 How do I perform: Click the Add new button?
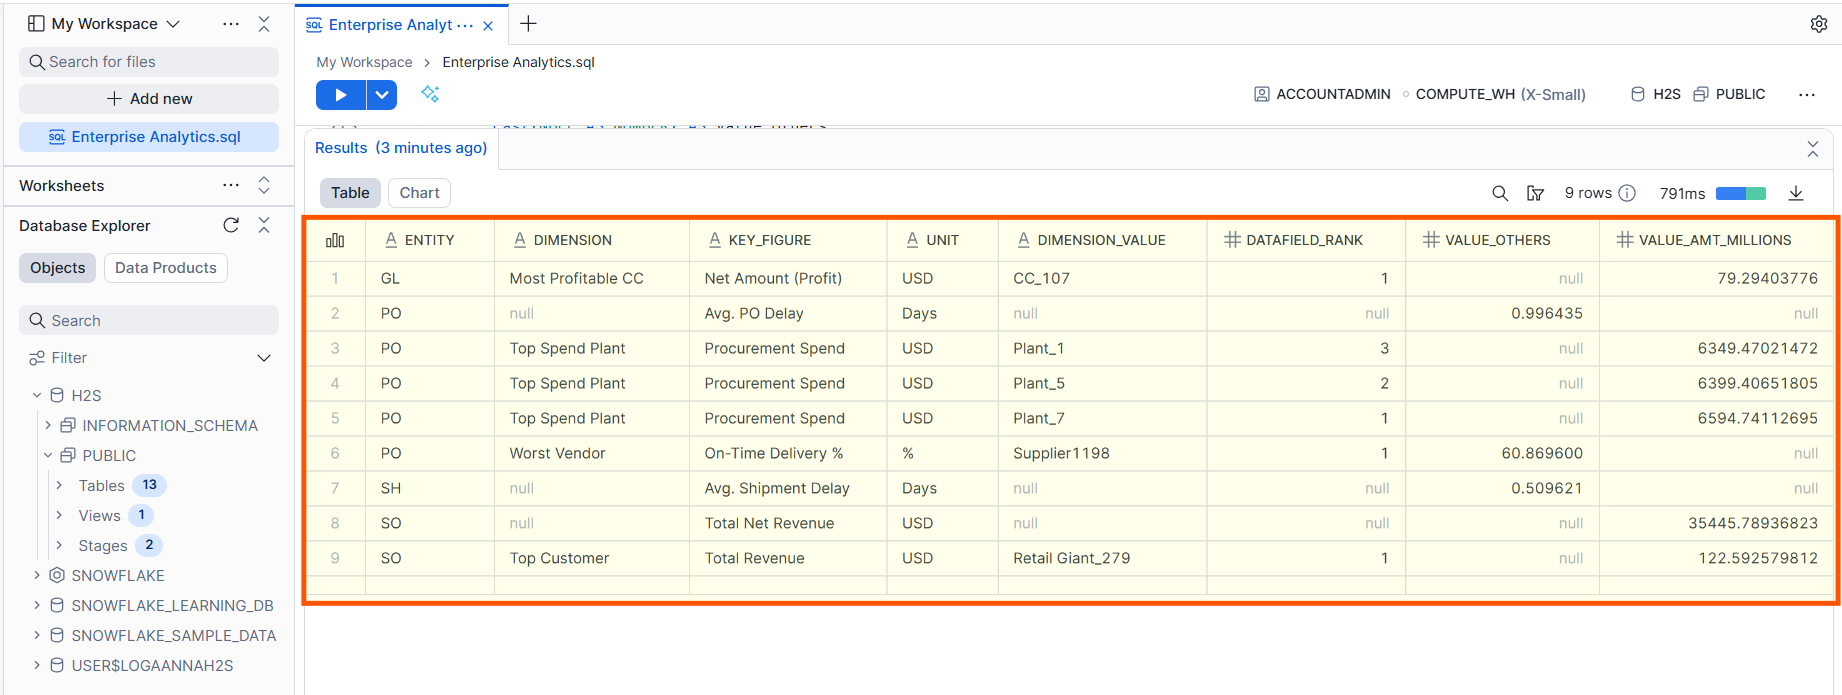149,99
